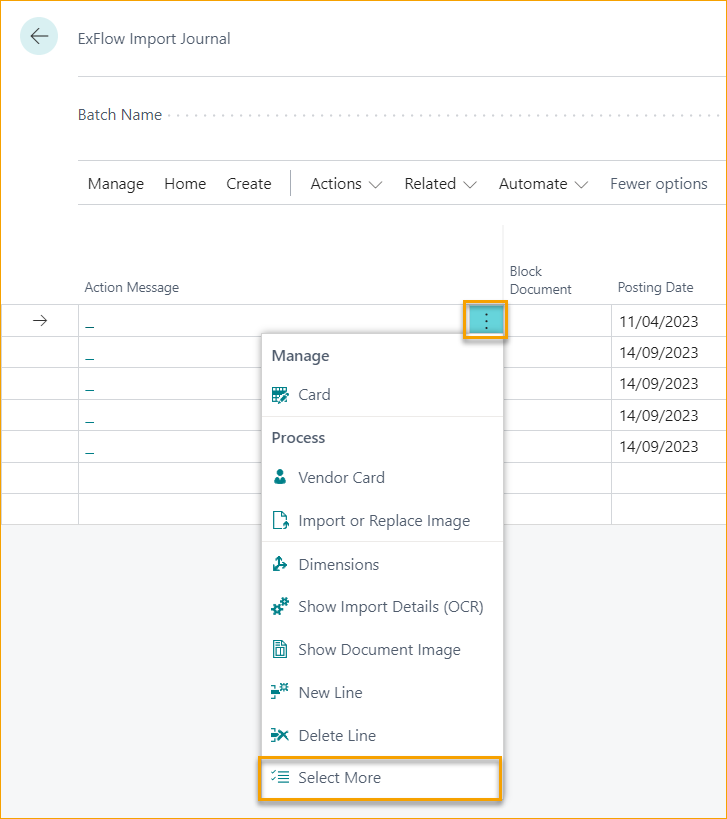
Task: Open the Manage menu
Action: [115, 183]
